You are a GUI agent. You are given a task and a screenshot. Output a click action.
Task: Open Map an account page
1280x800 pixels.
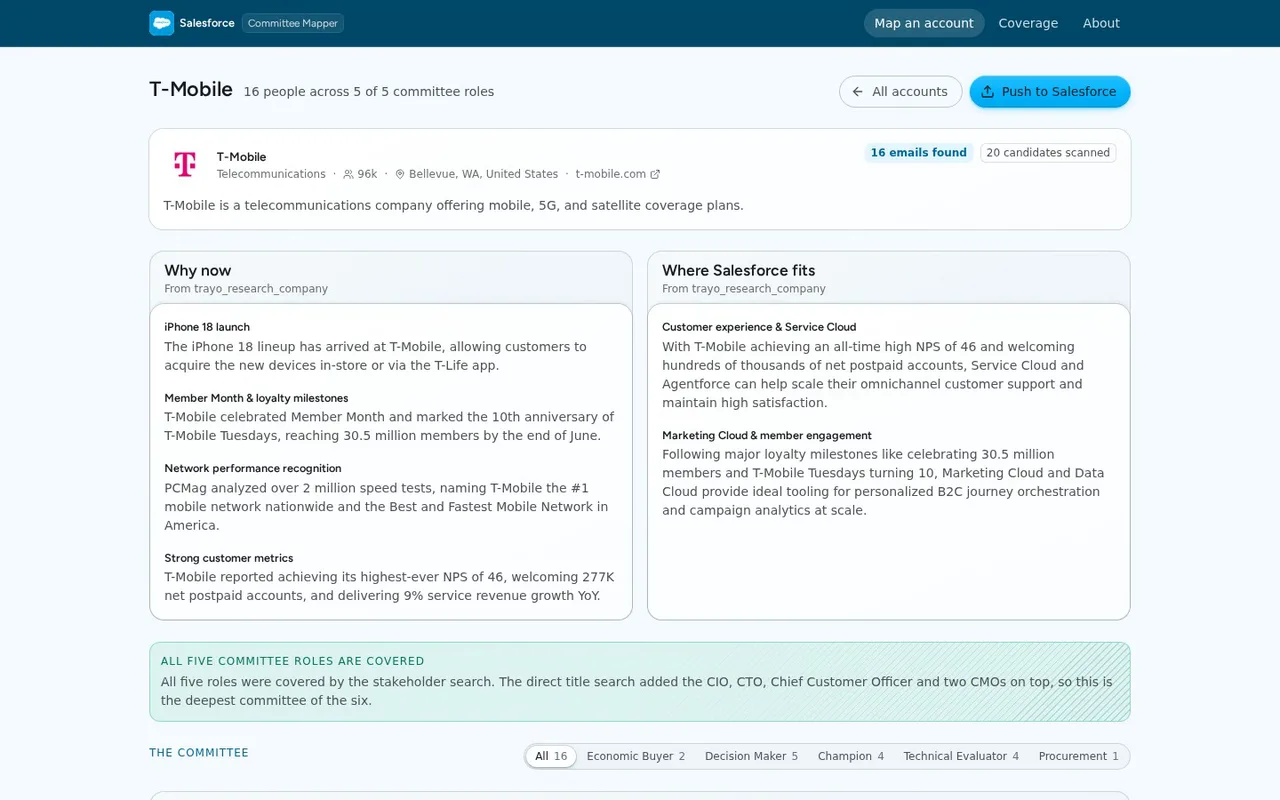pyautogui.click(x=924, y=23)
